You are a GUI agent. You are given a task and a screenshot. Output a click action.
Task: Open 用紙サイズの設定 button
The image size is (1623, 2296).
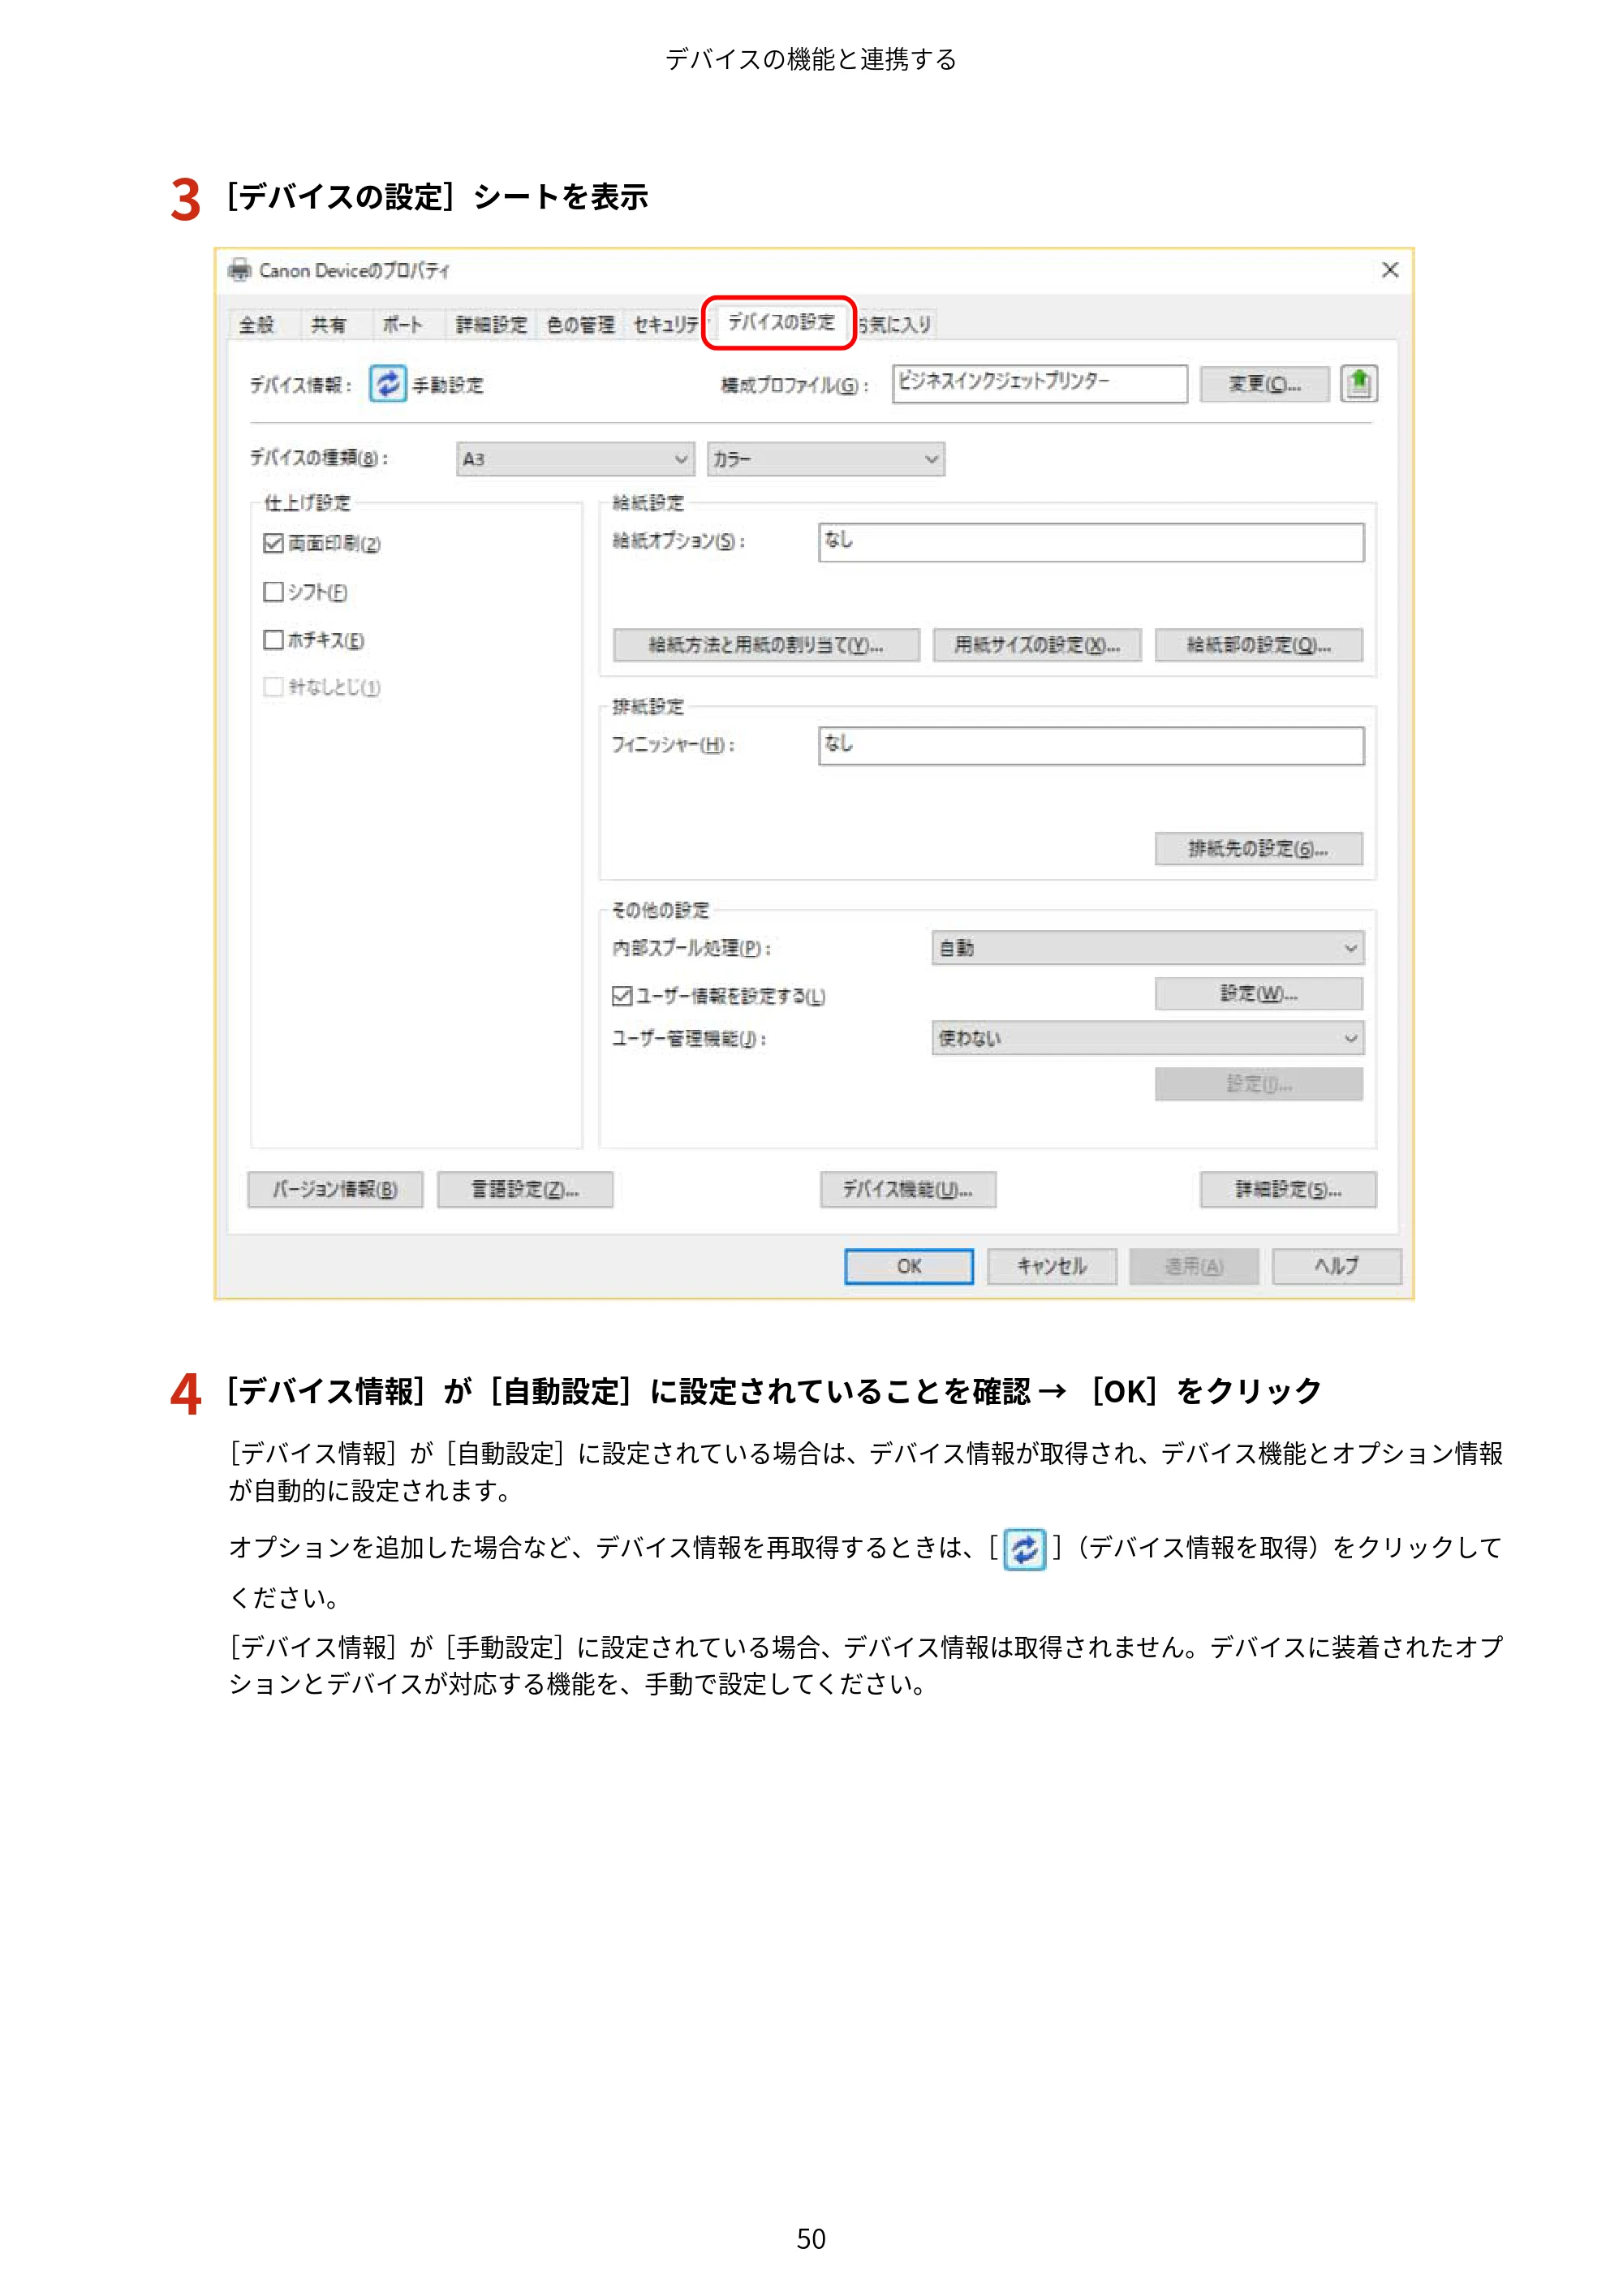[1037, 645]
